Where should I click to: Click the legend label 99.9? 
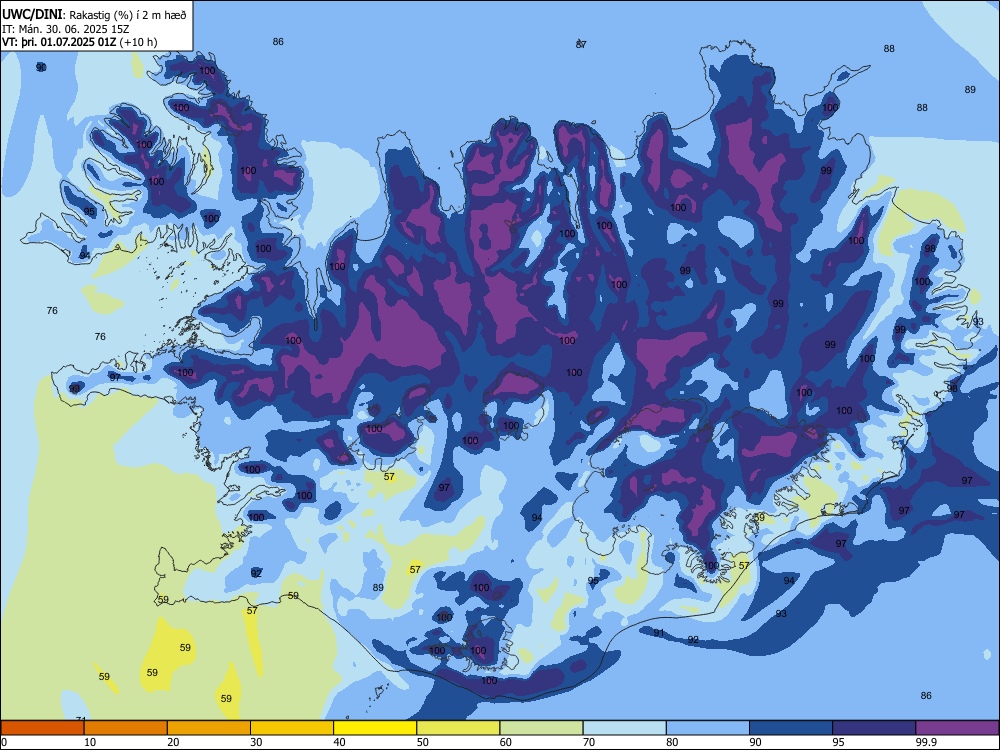point(925,742)
